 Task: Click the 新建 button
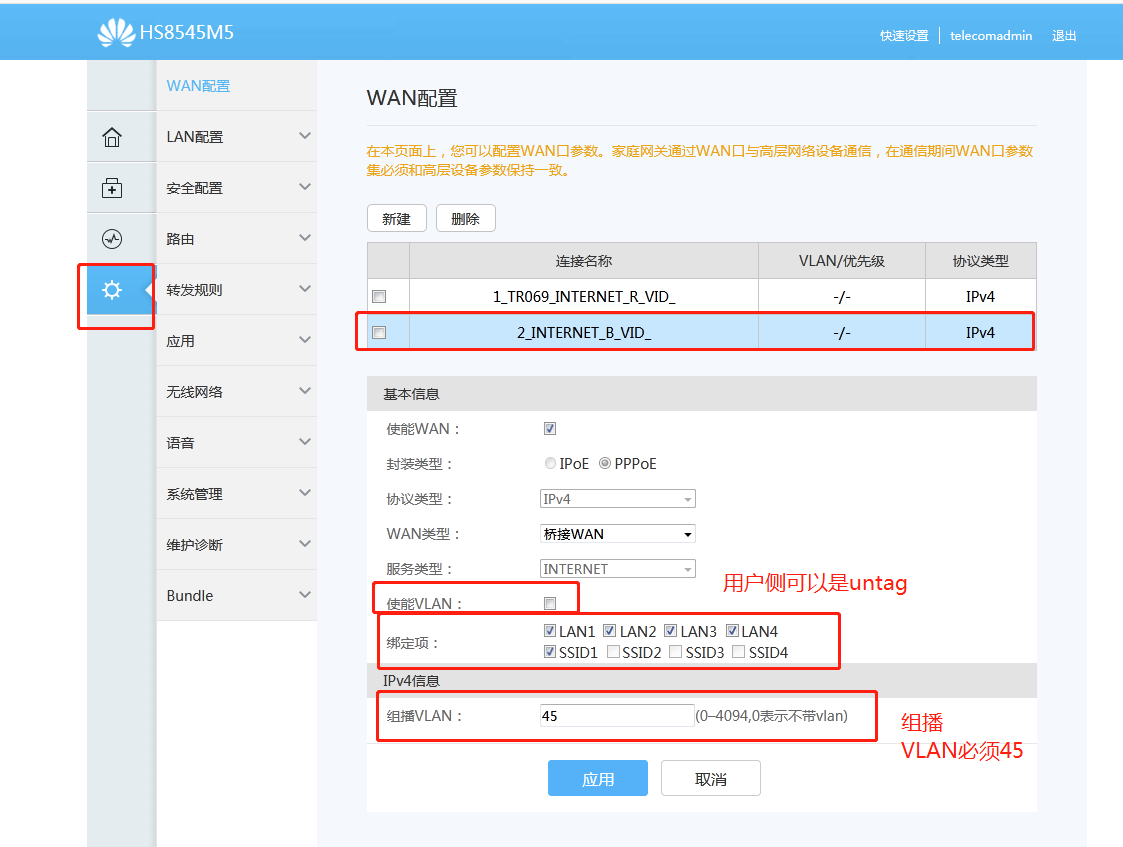(x=397, y=219)
